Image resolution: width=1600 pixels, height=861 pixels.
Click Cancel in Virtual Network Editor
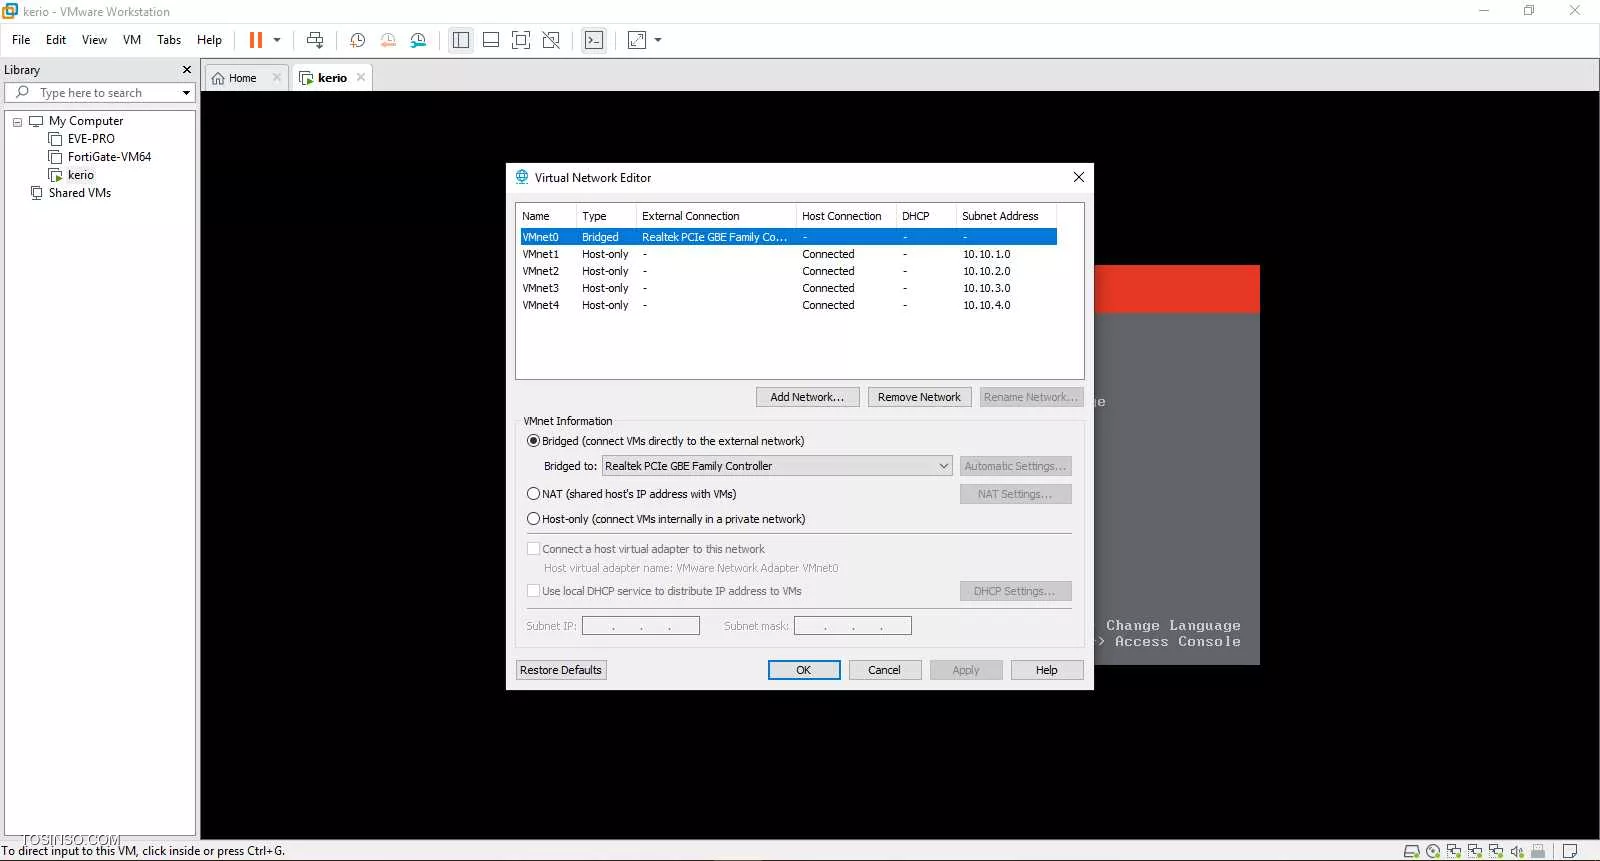(x=885, y=670)
